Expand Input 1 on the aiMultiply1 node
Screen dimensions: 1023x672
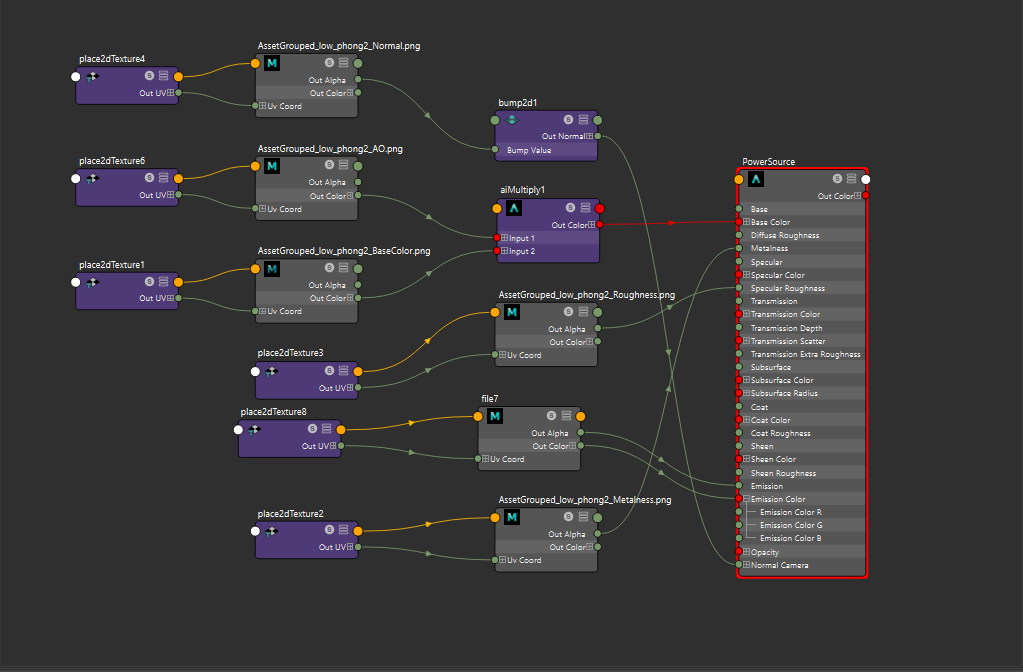(x=505, y=238)
